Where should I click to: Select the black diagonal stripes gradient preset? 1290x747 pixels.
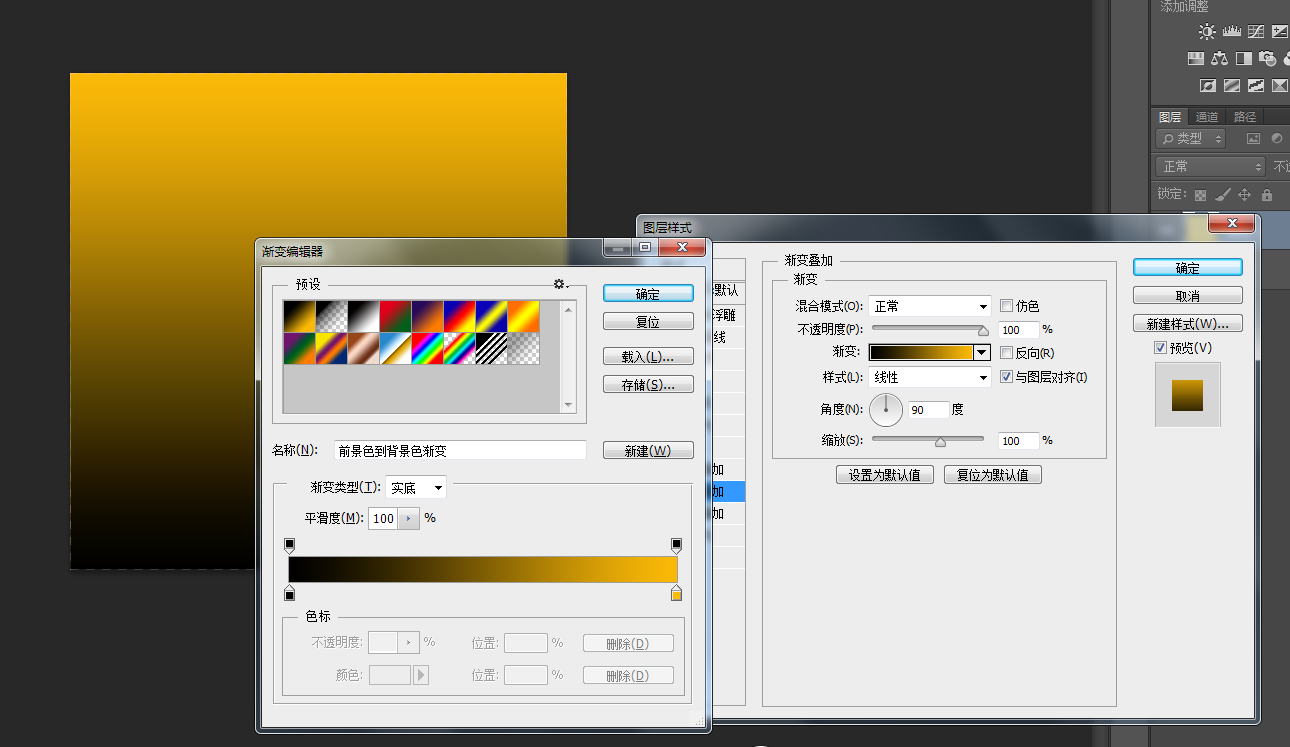click(492, 349)
